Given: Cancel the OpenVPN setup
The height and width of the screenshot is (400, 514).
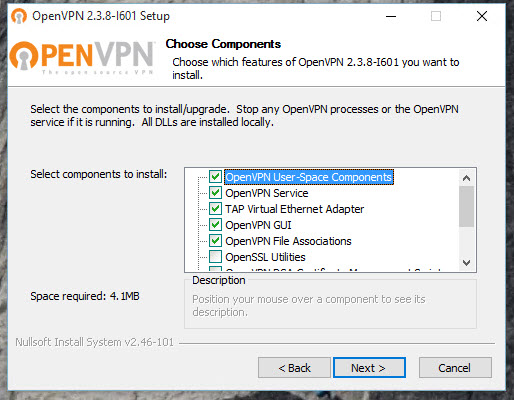Looking at the screenshot, I should (x=455, y=368).
